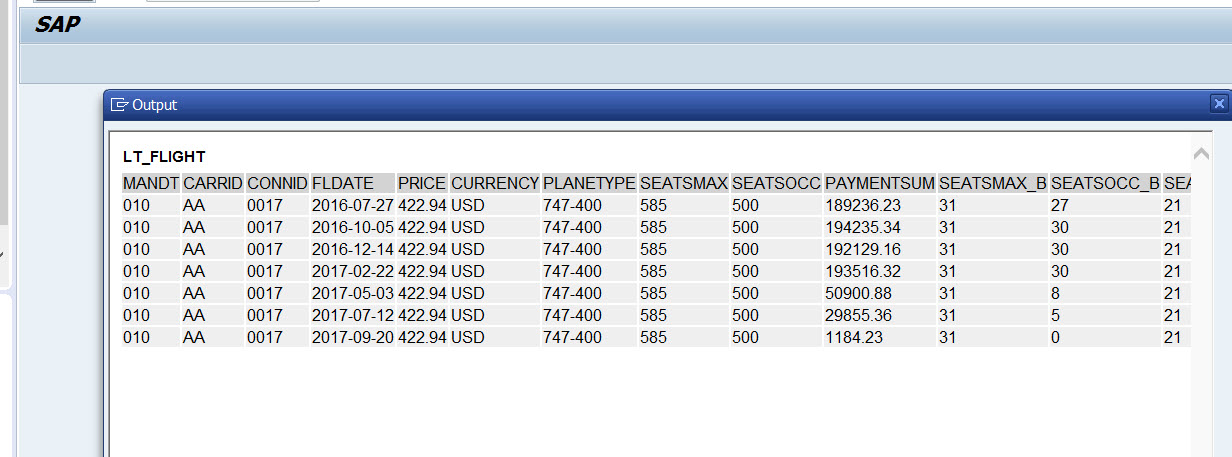
Task: Click the FLDATE column header
Action: pyautogui.click(x=342, y=183)
